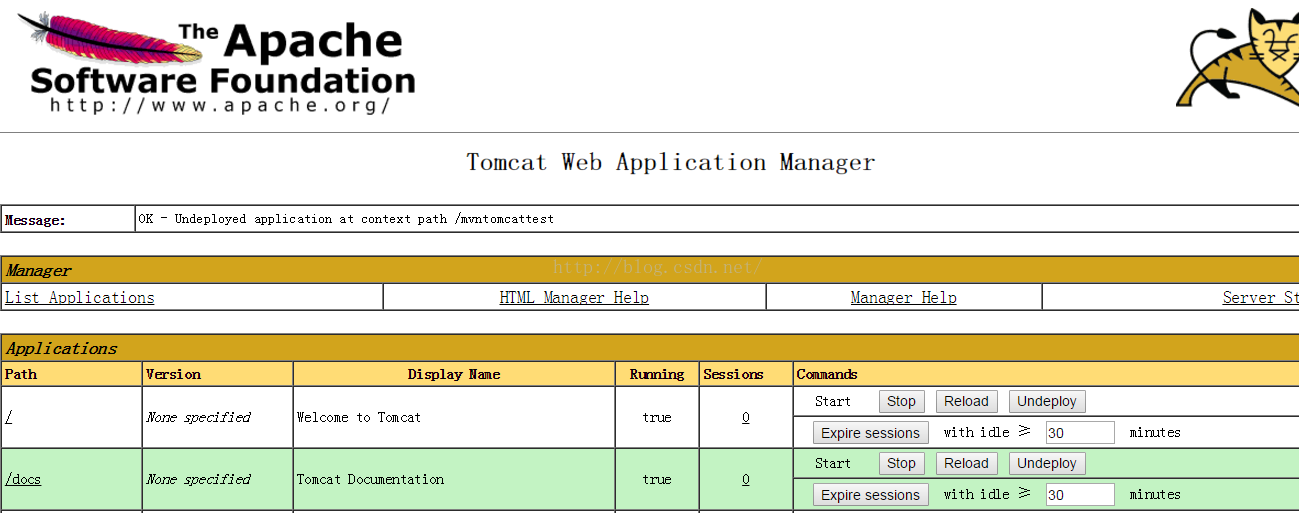Click the Apache Software Foundation logo
Screen dimensions: 1299x513
pos(216,62)
